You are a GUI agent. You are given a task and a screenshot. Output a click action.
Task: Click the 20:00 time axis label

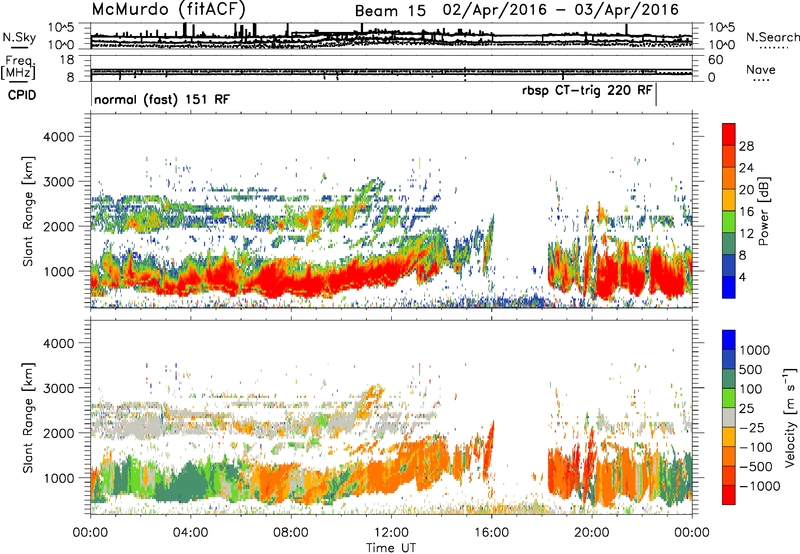(591, 533)
